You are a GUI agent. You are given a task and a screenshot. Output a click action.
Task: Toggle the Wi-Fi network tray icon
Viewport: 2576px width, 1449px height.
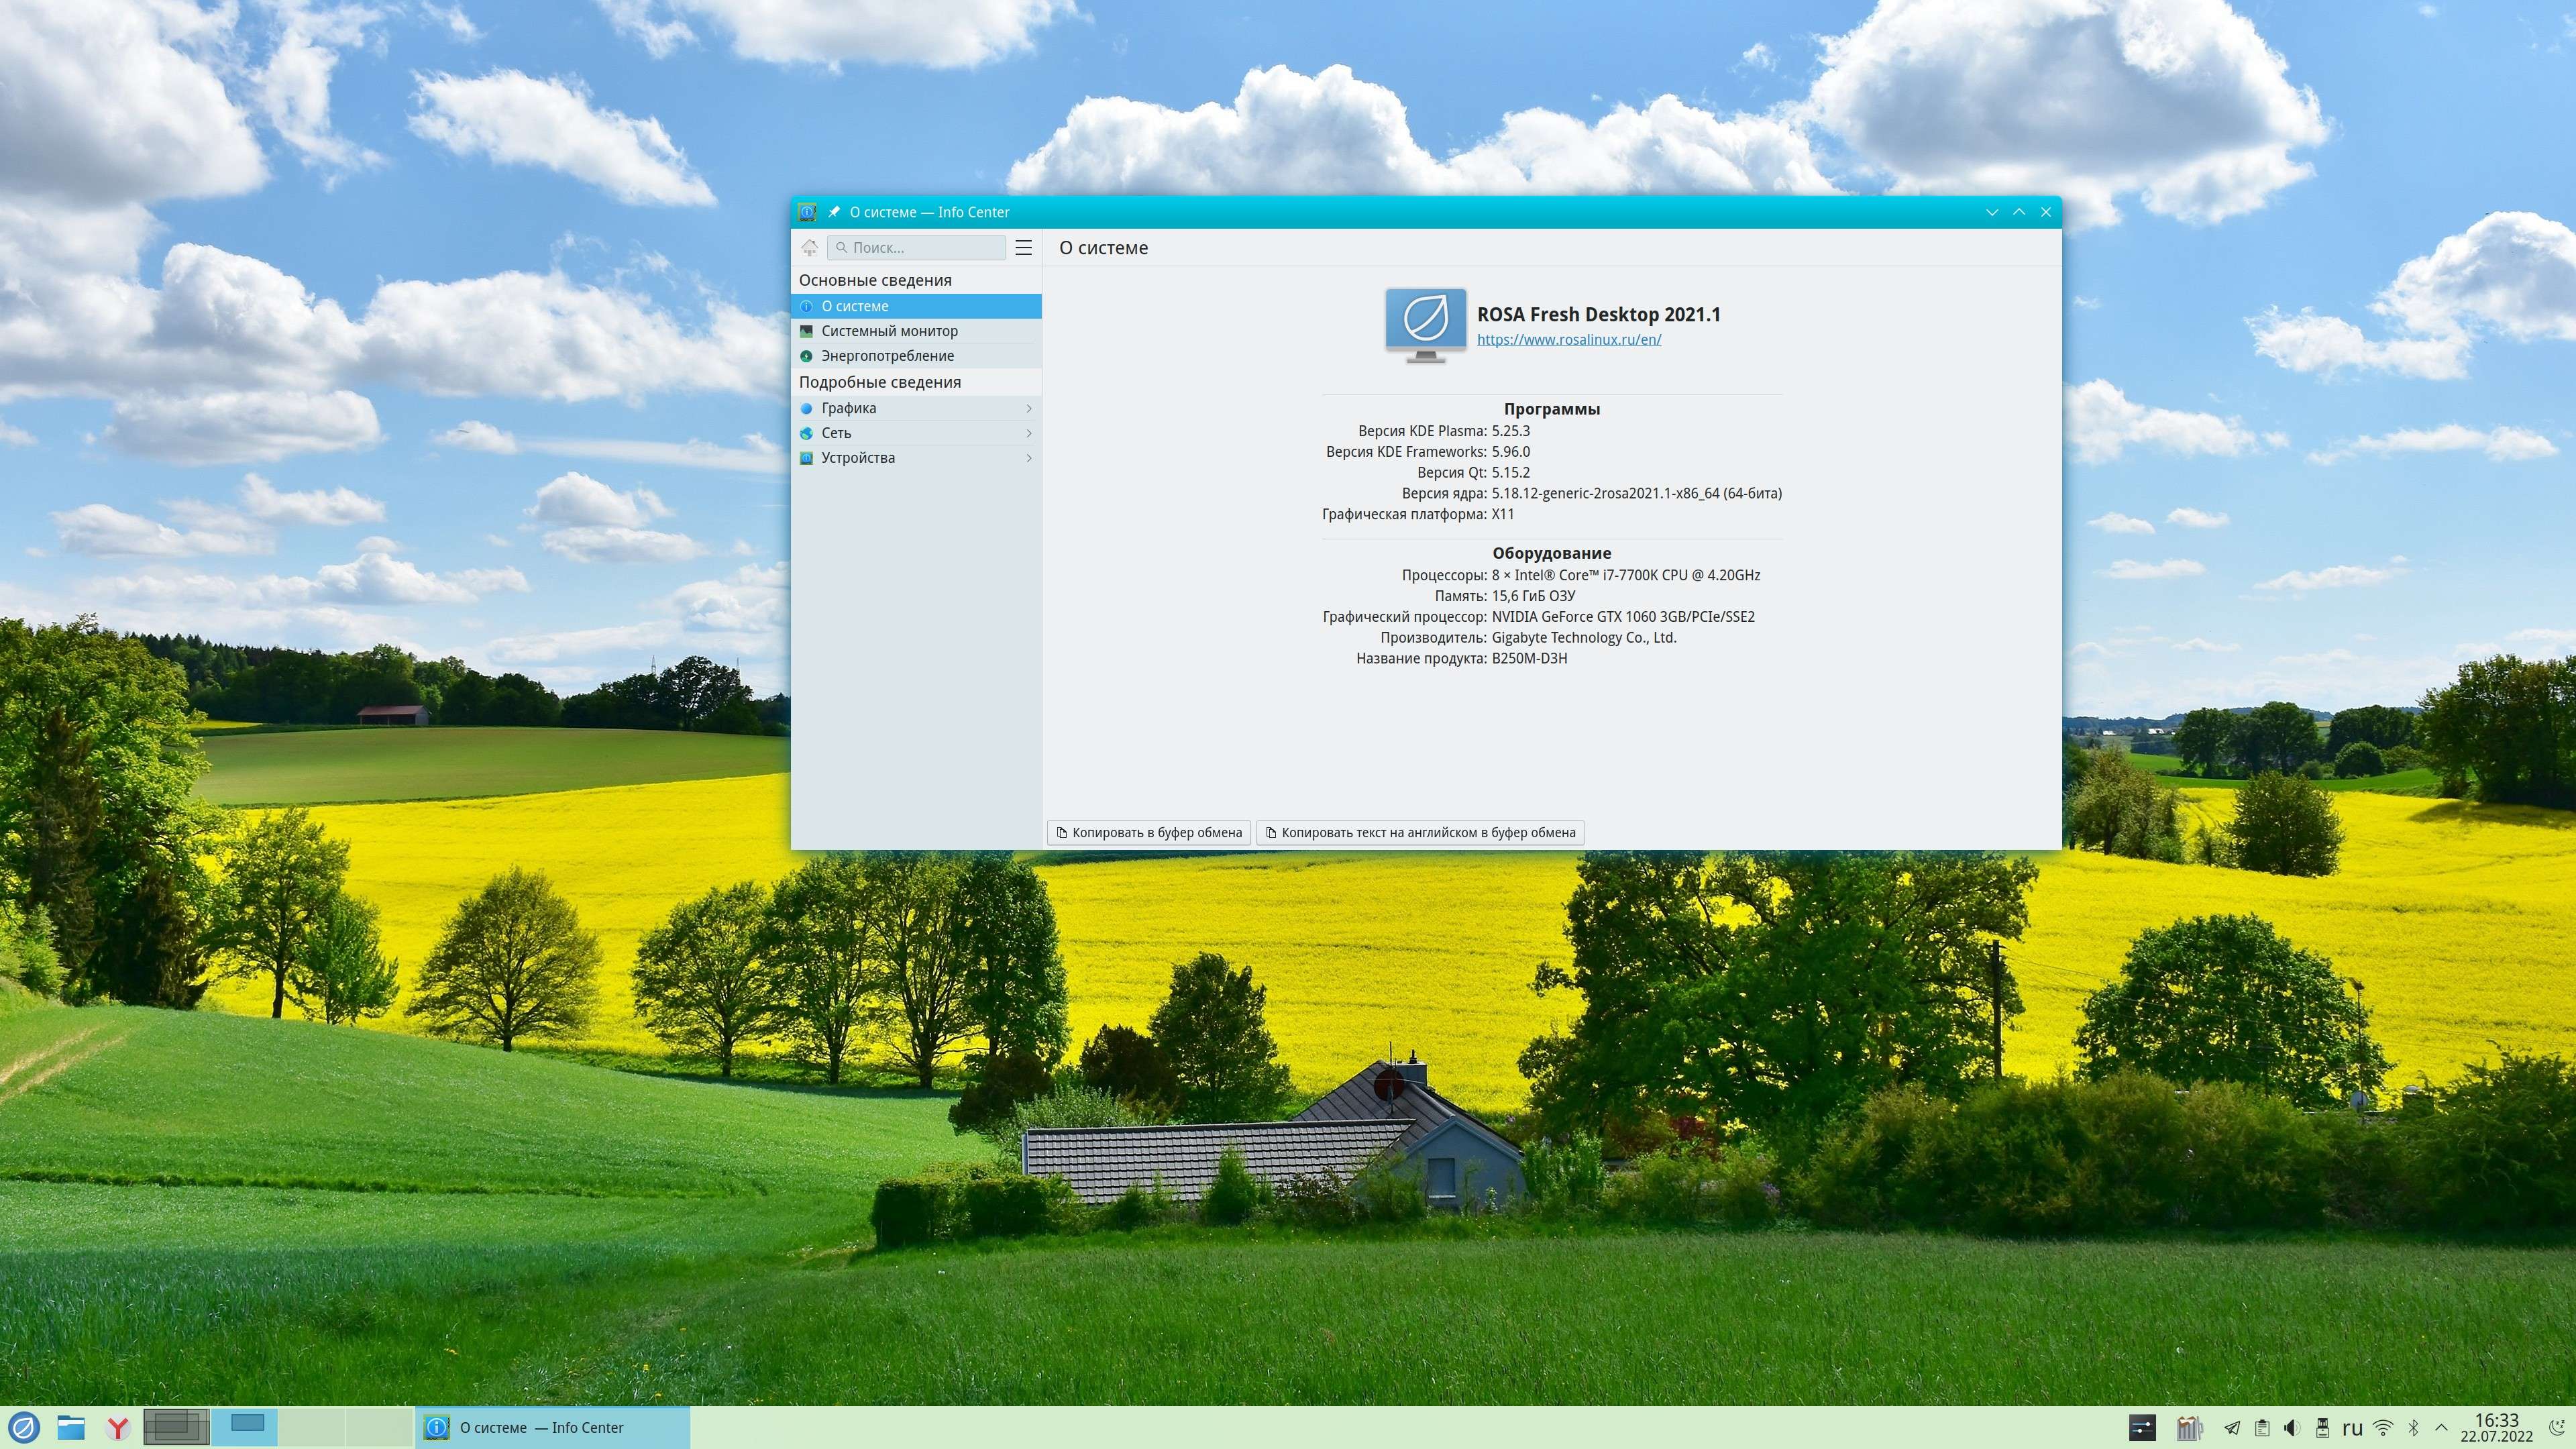(2383, 1428)
